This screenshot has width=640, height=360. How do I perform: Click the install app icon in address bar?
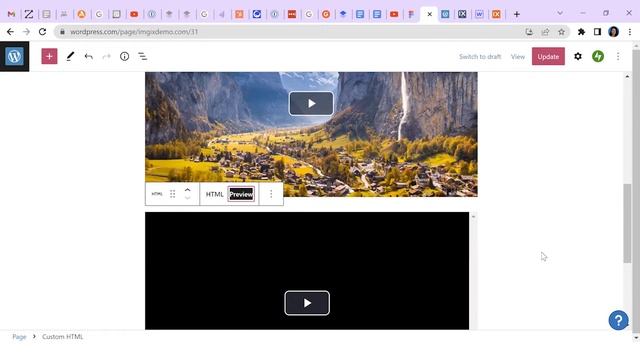(529, 31)
